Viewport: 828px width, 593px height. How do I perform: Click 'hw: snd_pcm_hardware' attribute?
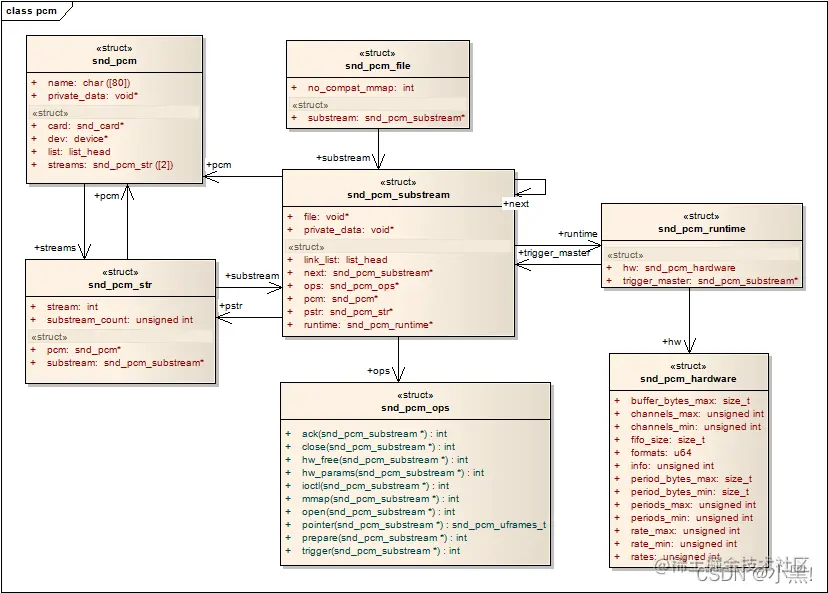click(x=679, y=268)
